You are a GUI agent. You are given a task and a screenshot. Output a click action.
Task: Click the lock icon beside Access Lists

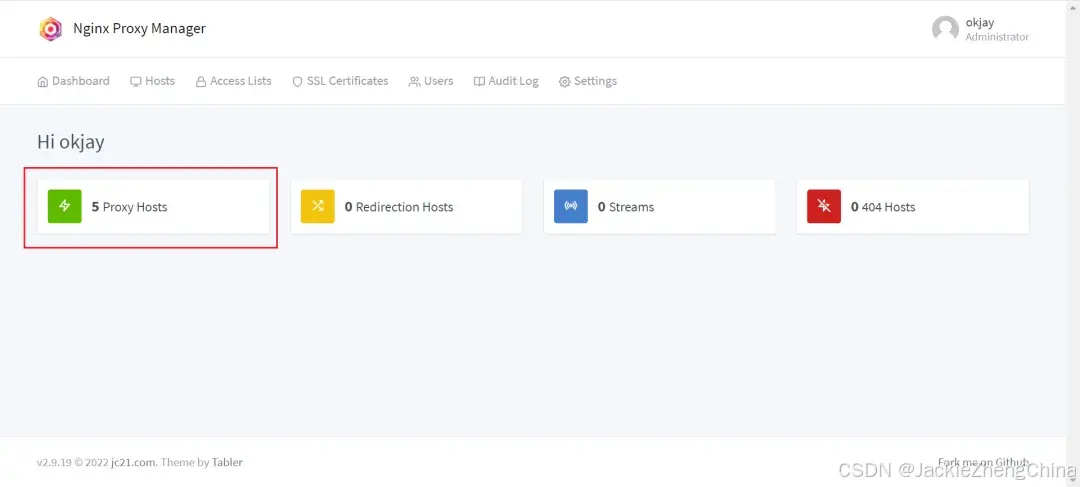point(201,81)
